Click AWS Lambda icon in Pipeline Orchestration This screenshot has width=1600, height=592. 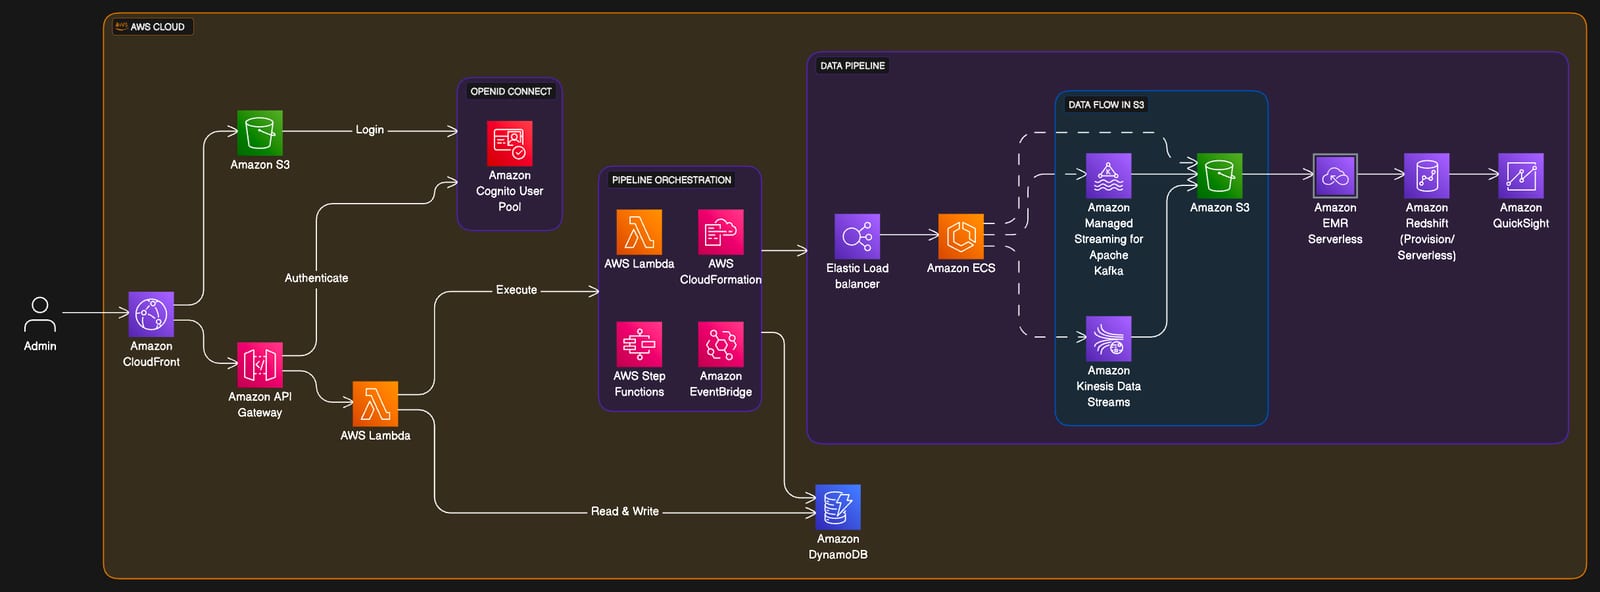(x=639, y=232)
